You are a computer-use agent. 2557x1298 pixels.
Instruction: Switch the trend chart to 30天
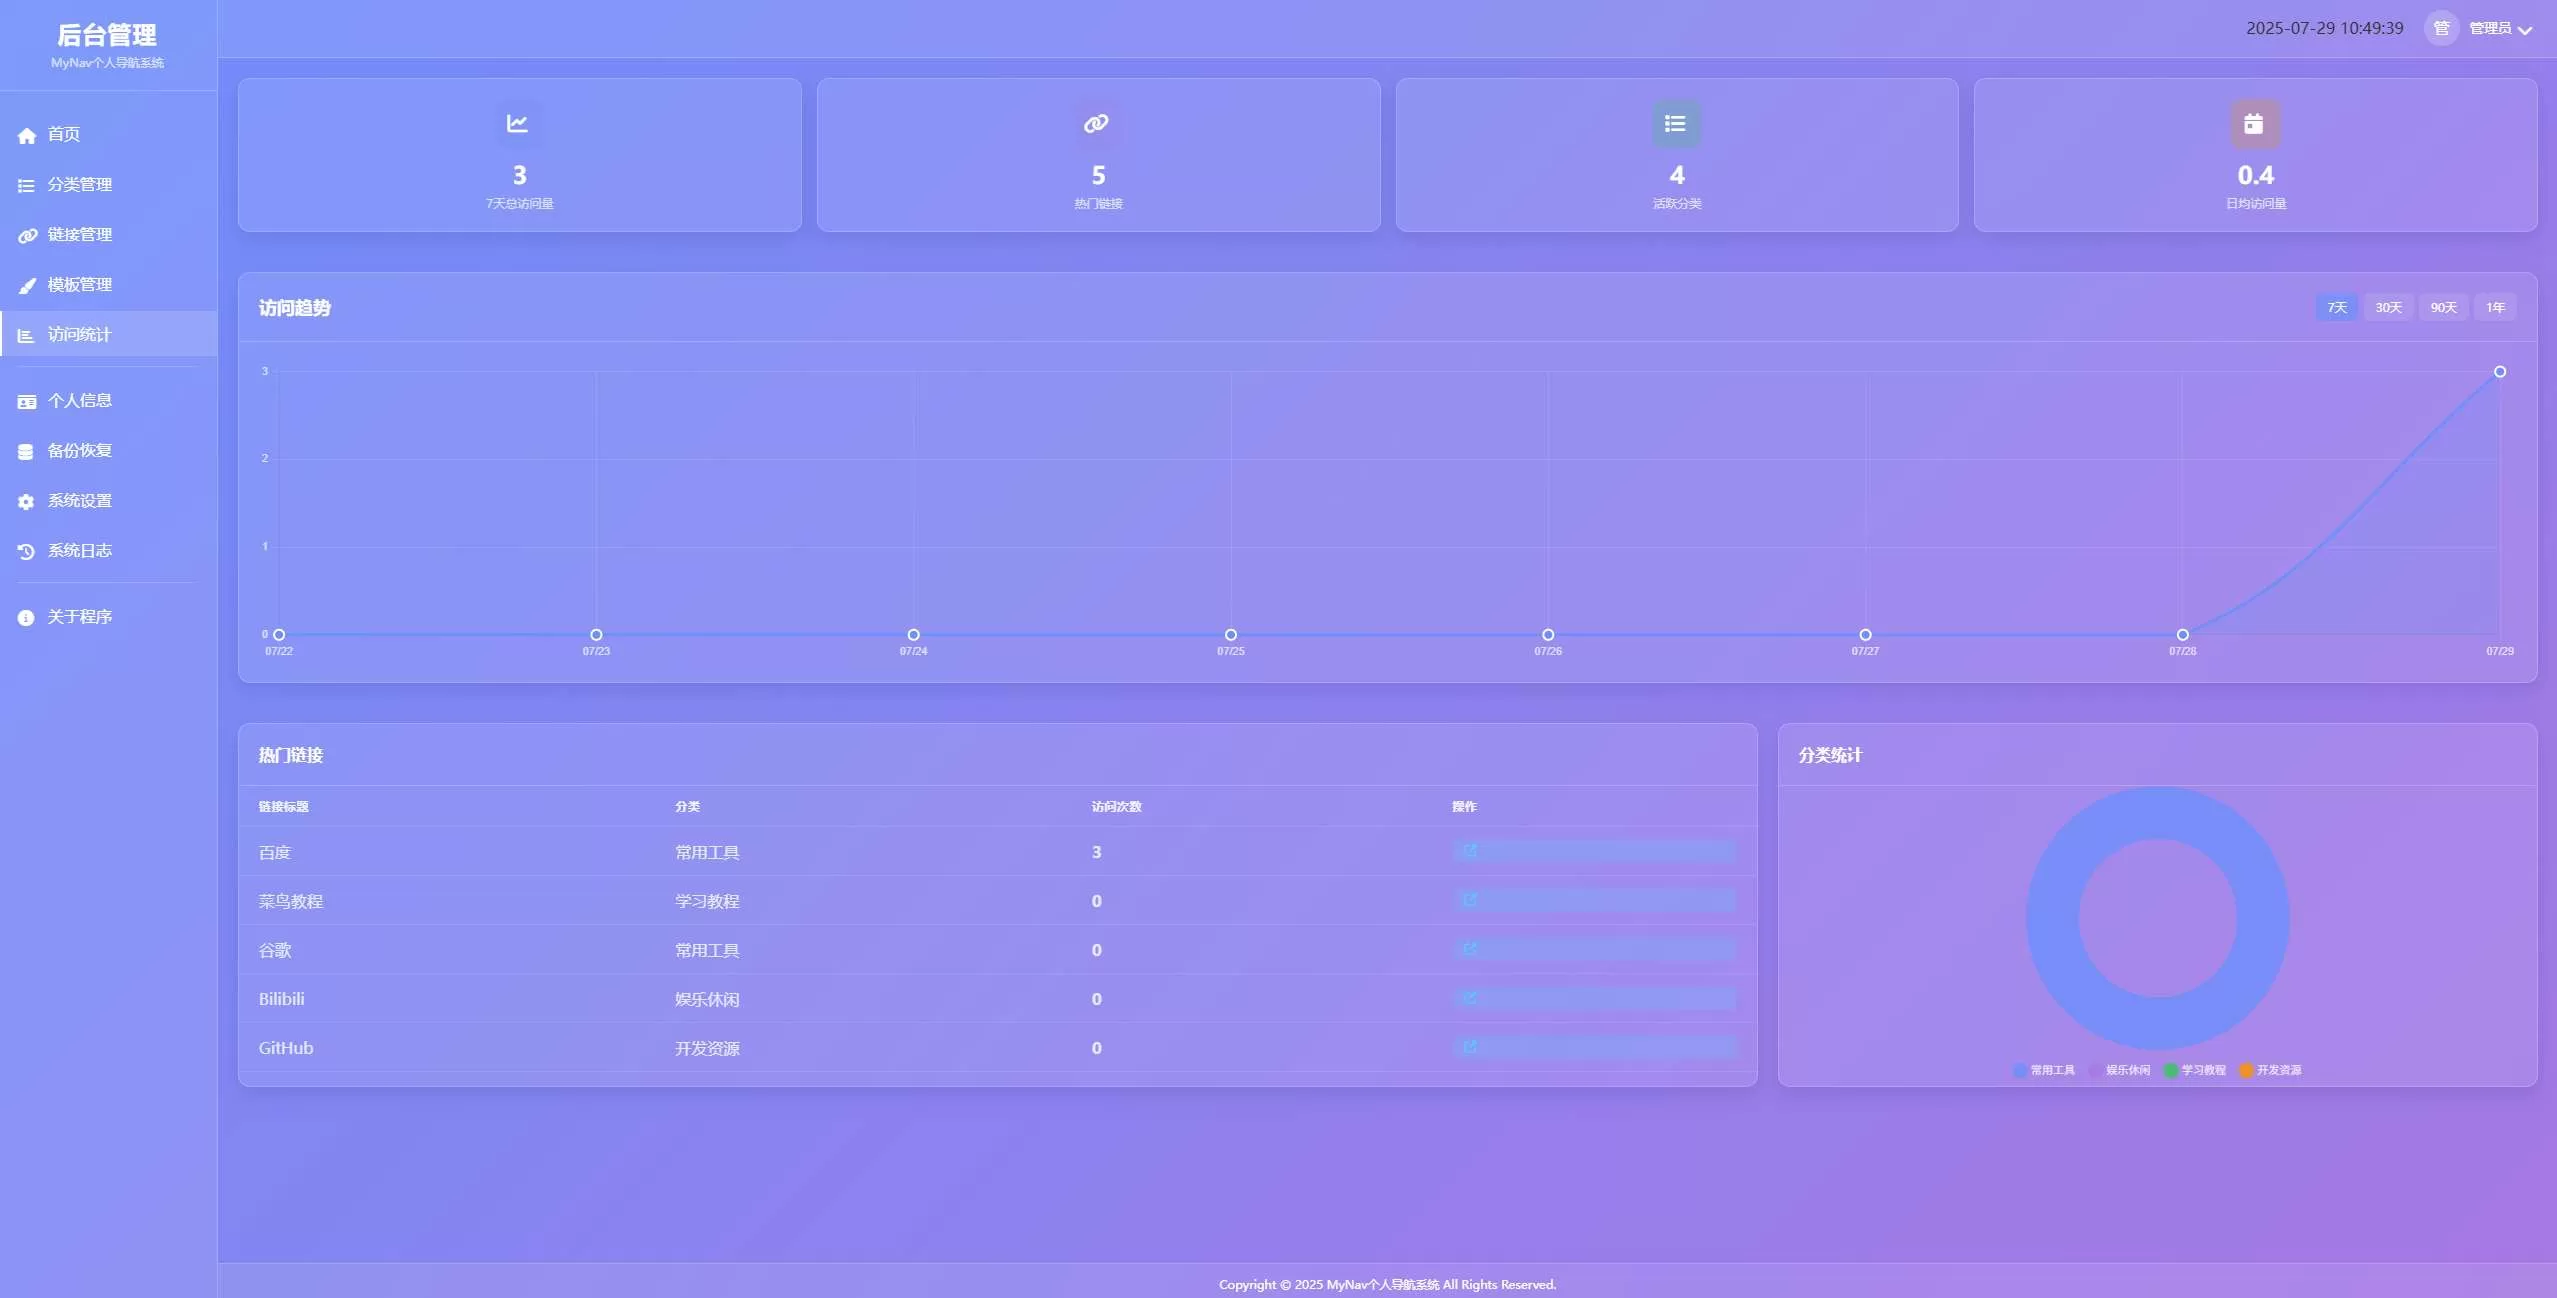(x=2388, y=307)
